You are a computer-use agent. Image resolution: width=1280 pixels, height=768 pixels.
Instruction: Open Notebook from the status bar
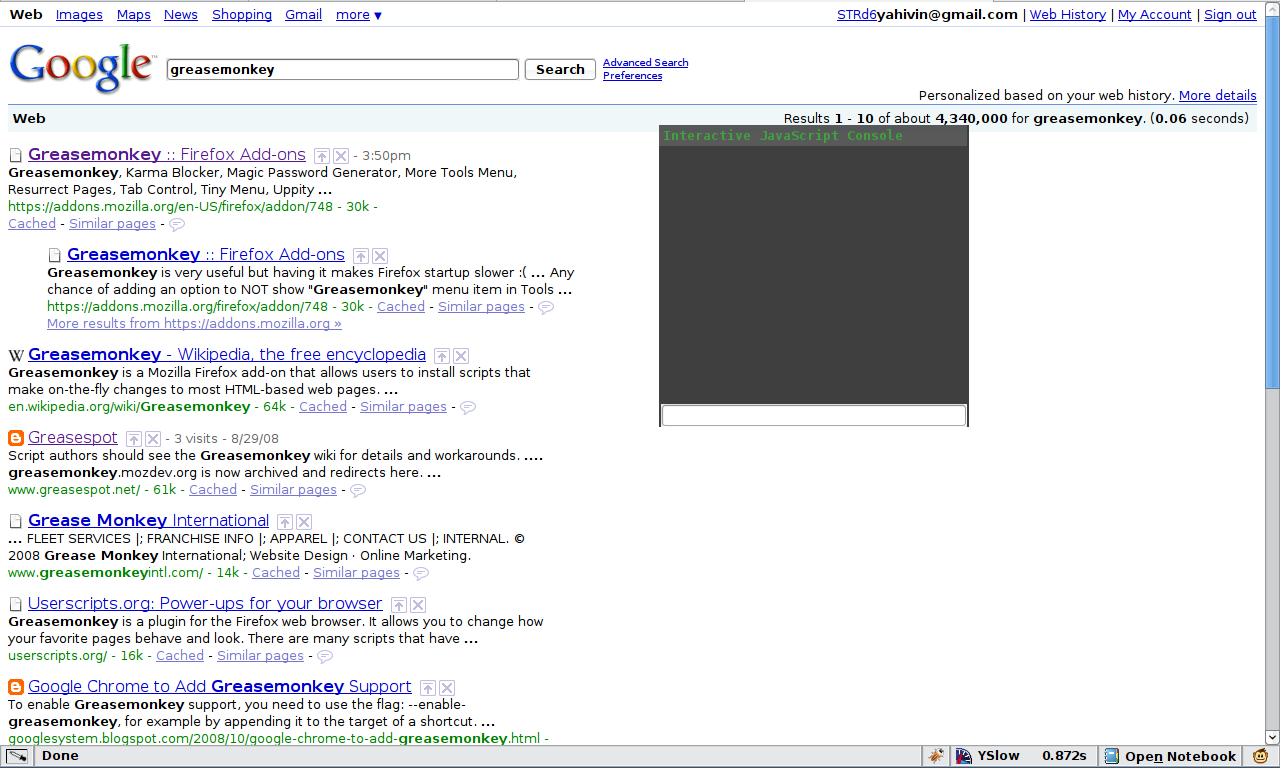[x=1169, y=756]
